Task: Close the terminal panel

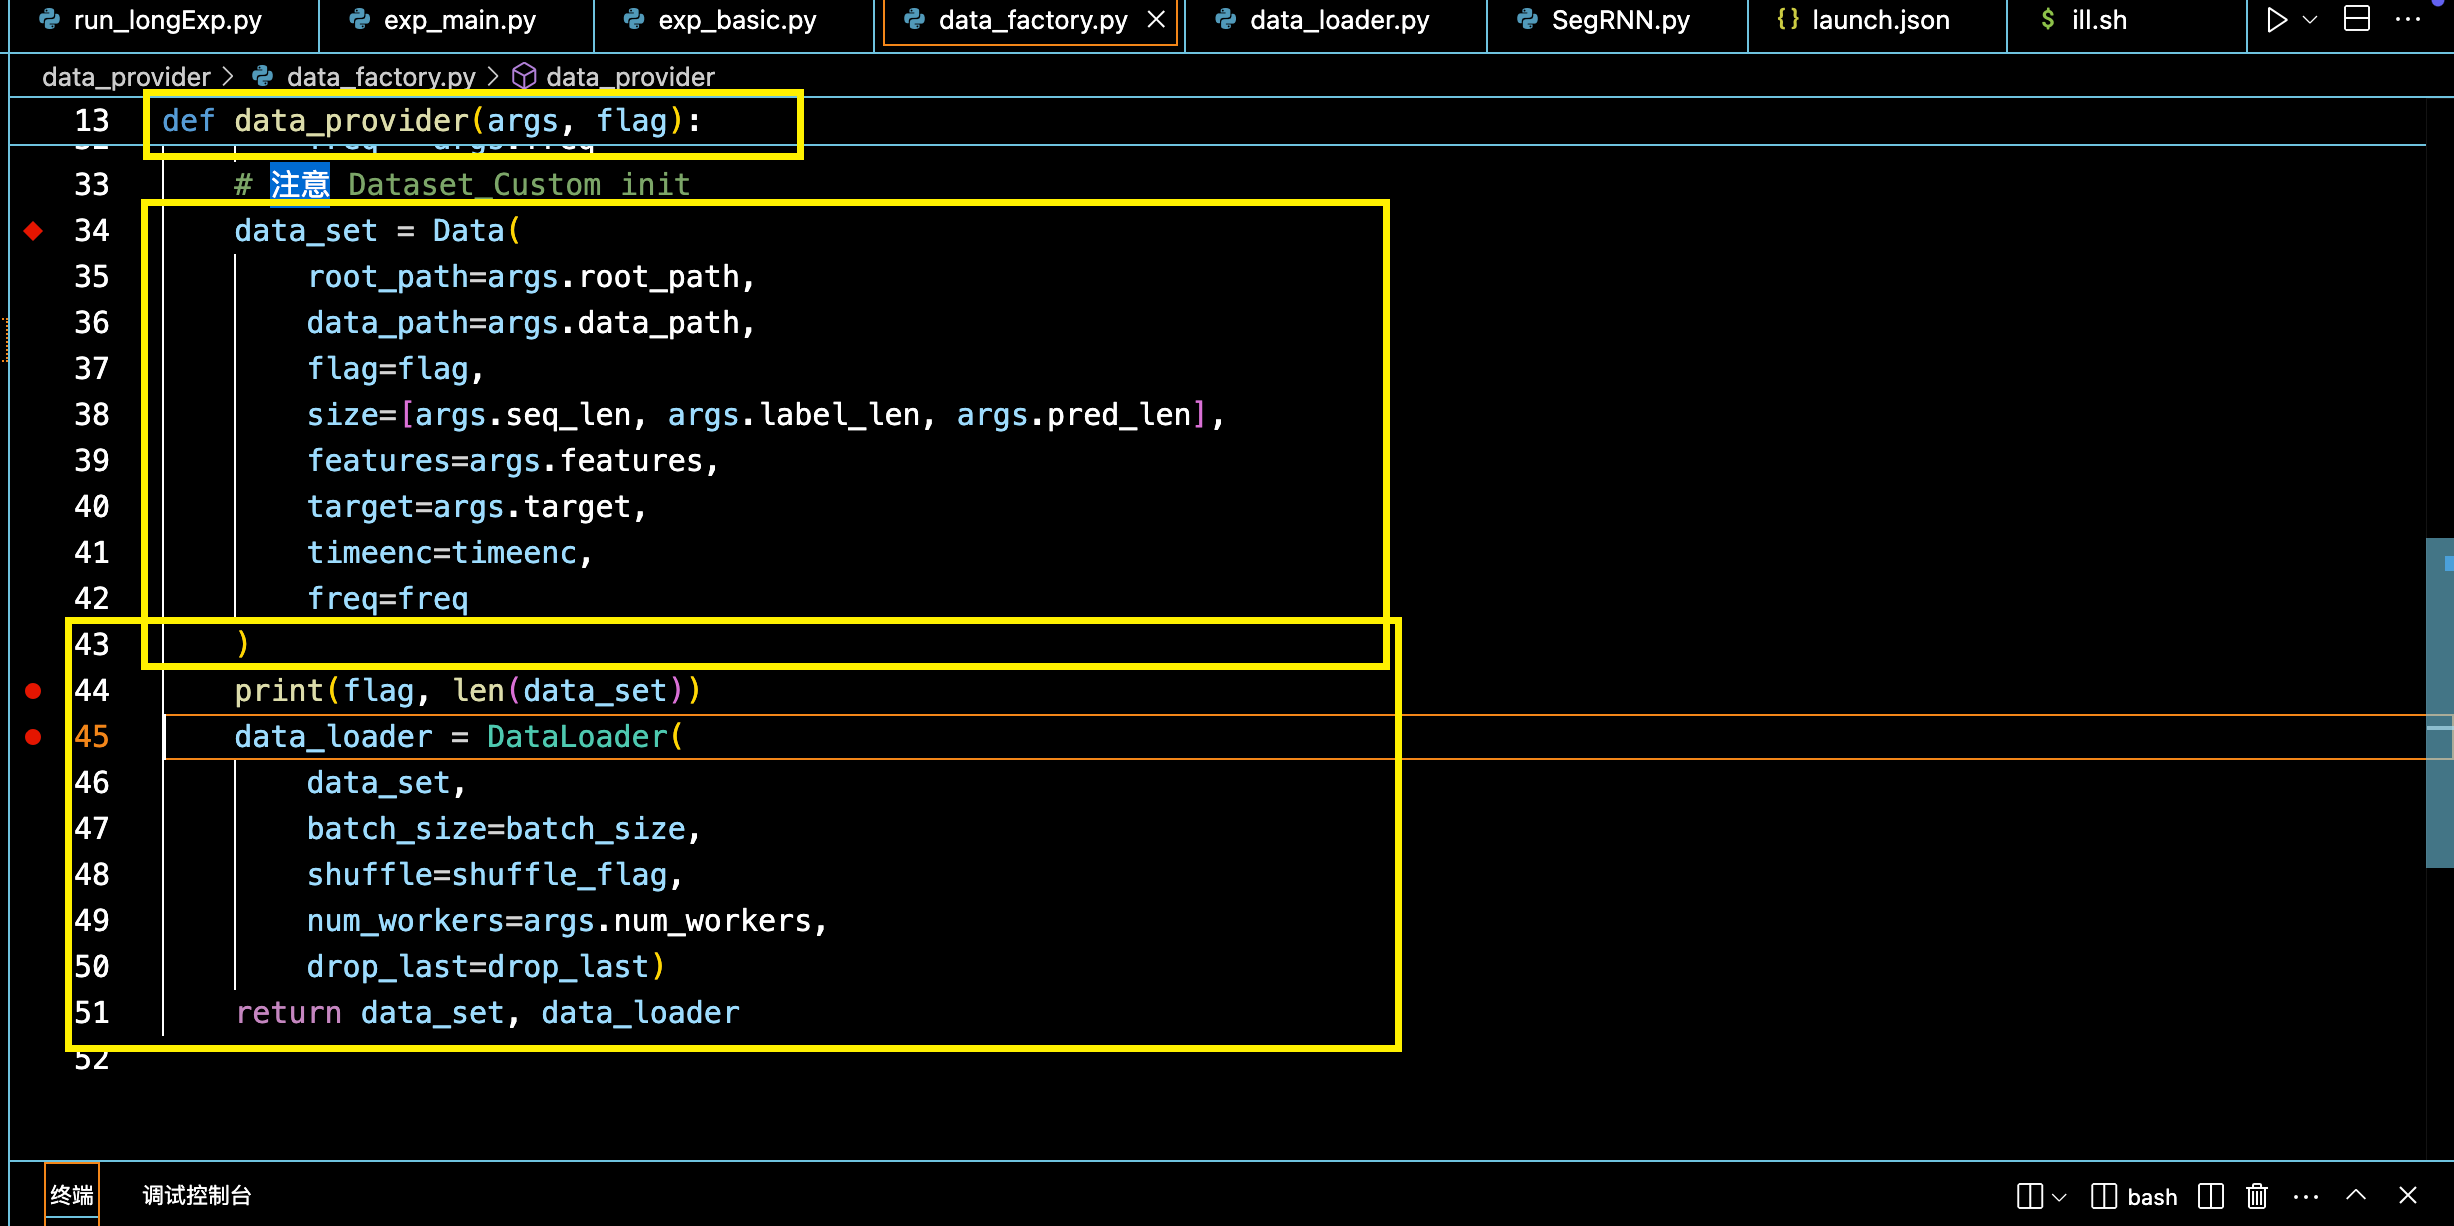Action: pyautogui.click(x=2408, y=1195)
